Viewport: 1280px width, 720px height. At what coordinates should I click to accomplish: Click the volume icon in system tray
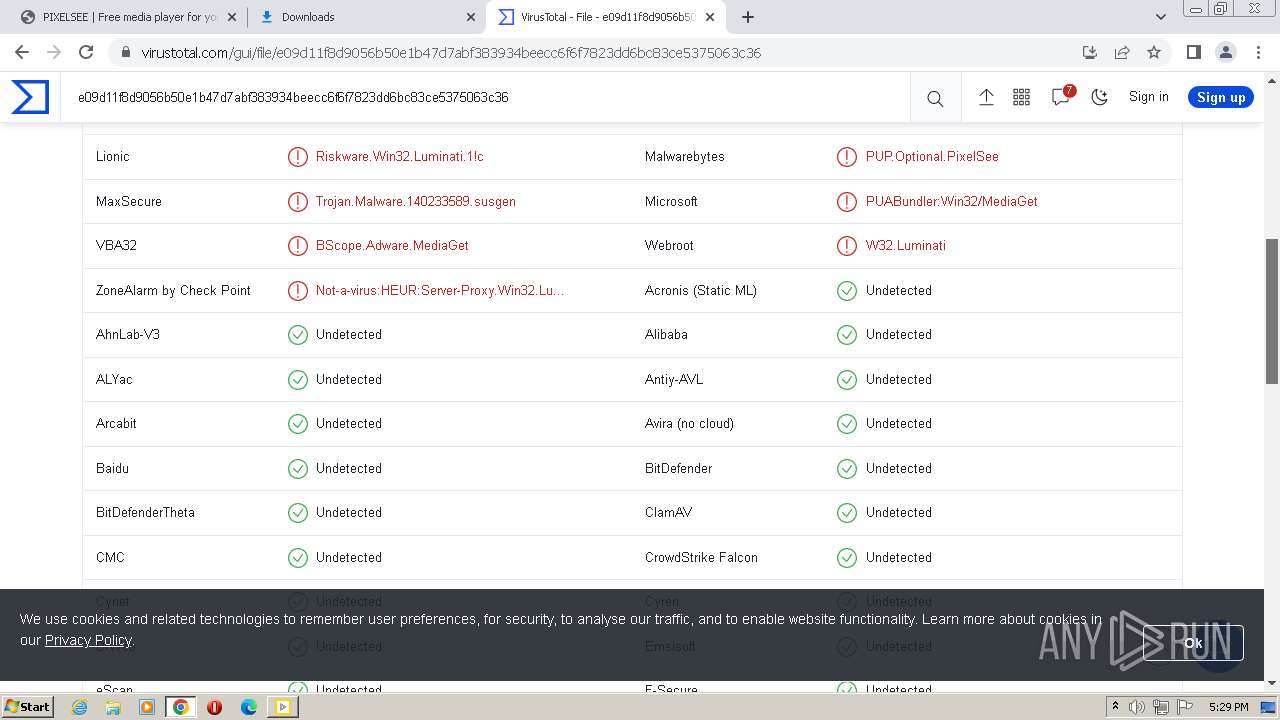coord(1137,707)
